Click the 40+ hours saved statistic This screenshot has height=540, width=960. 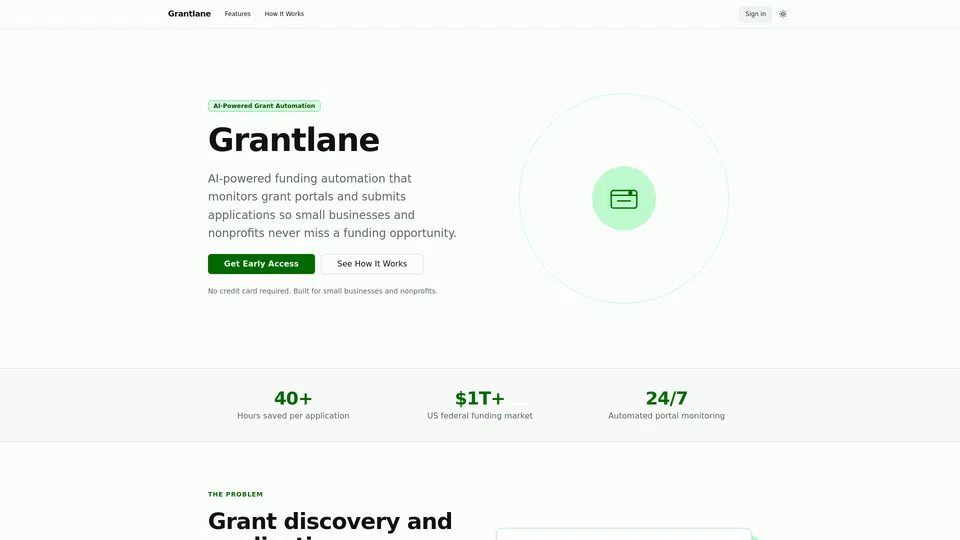293,398
